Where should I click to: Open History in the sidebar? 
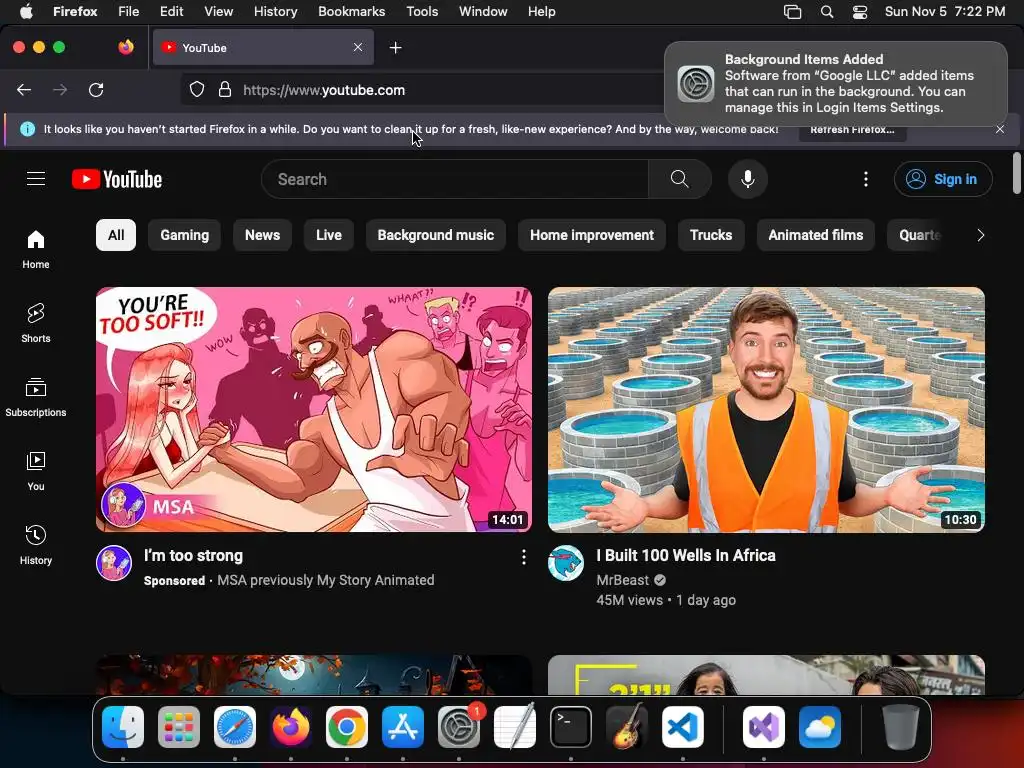click(36, 545)
